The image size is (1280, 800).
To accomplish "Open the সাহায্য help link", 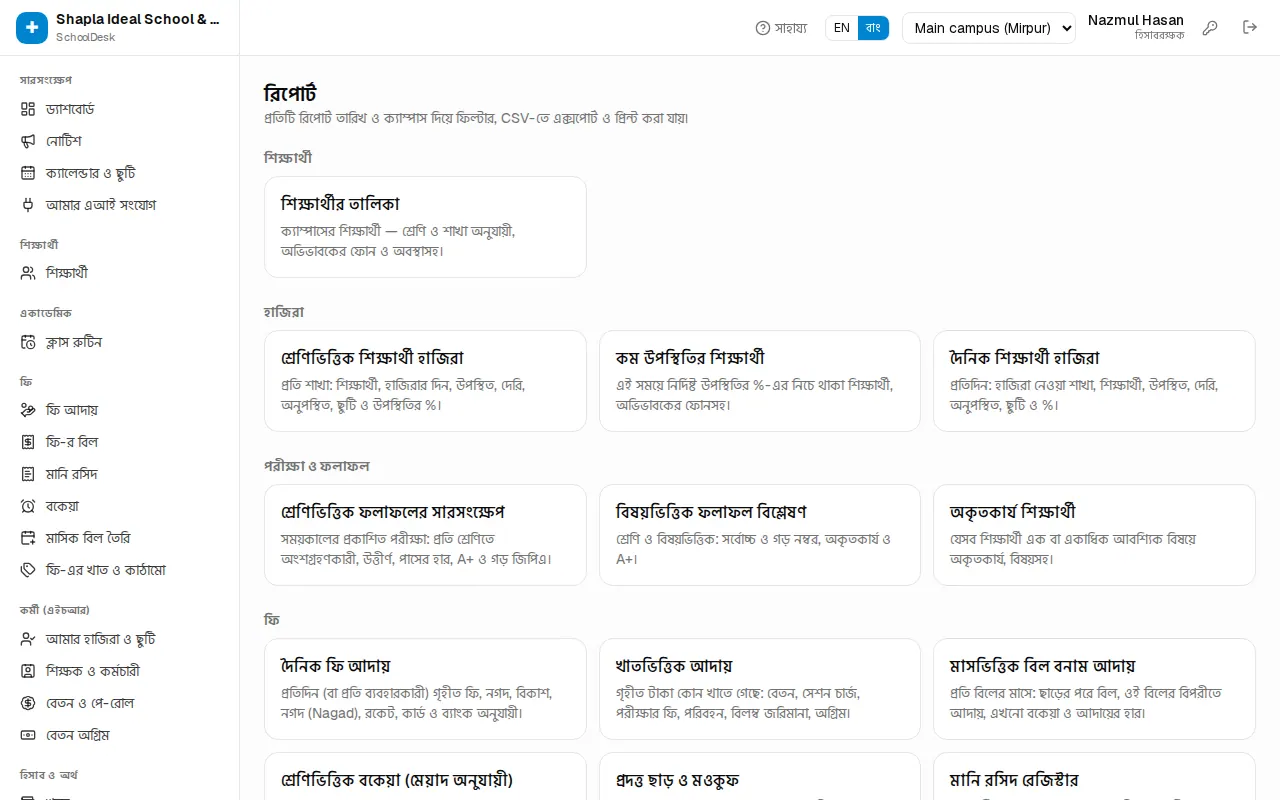I will click(781, 28).
